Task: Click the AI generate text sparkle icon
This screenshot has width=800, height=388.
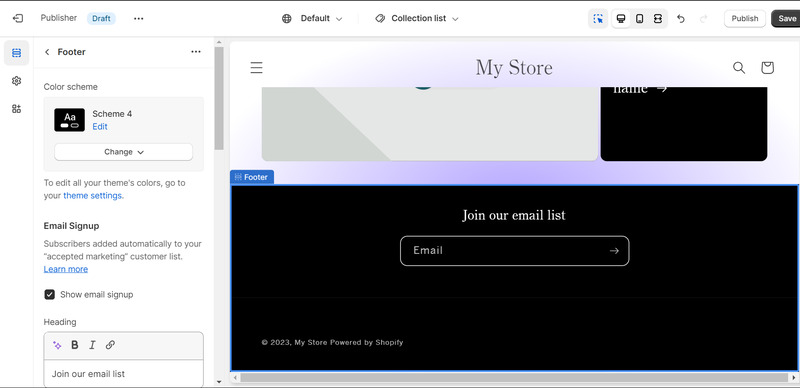Action: click(57, 345)
